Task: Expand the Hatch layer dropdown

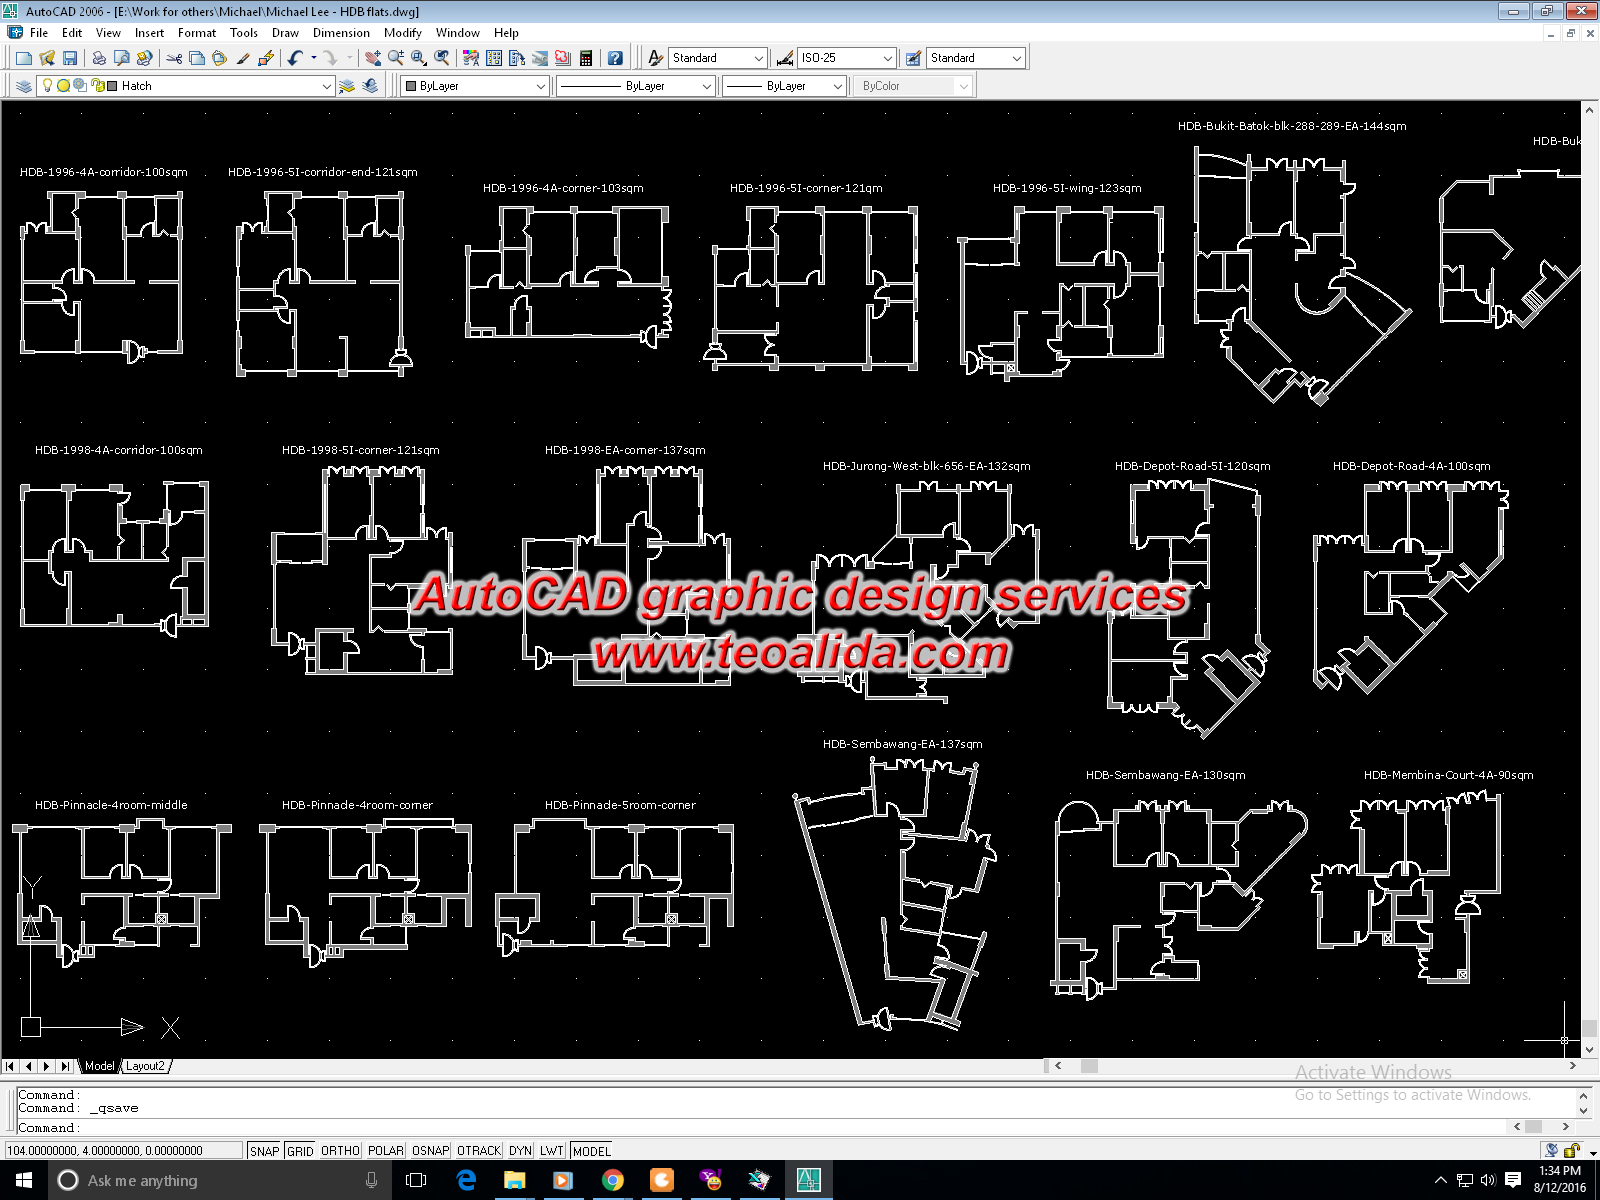Action: 326,86
